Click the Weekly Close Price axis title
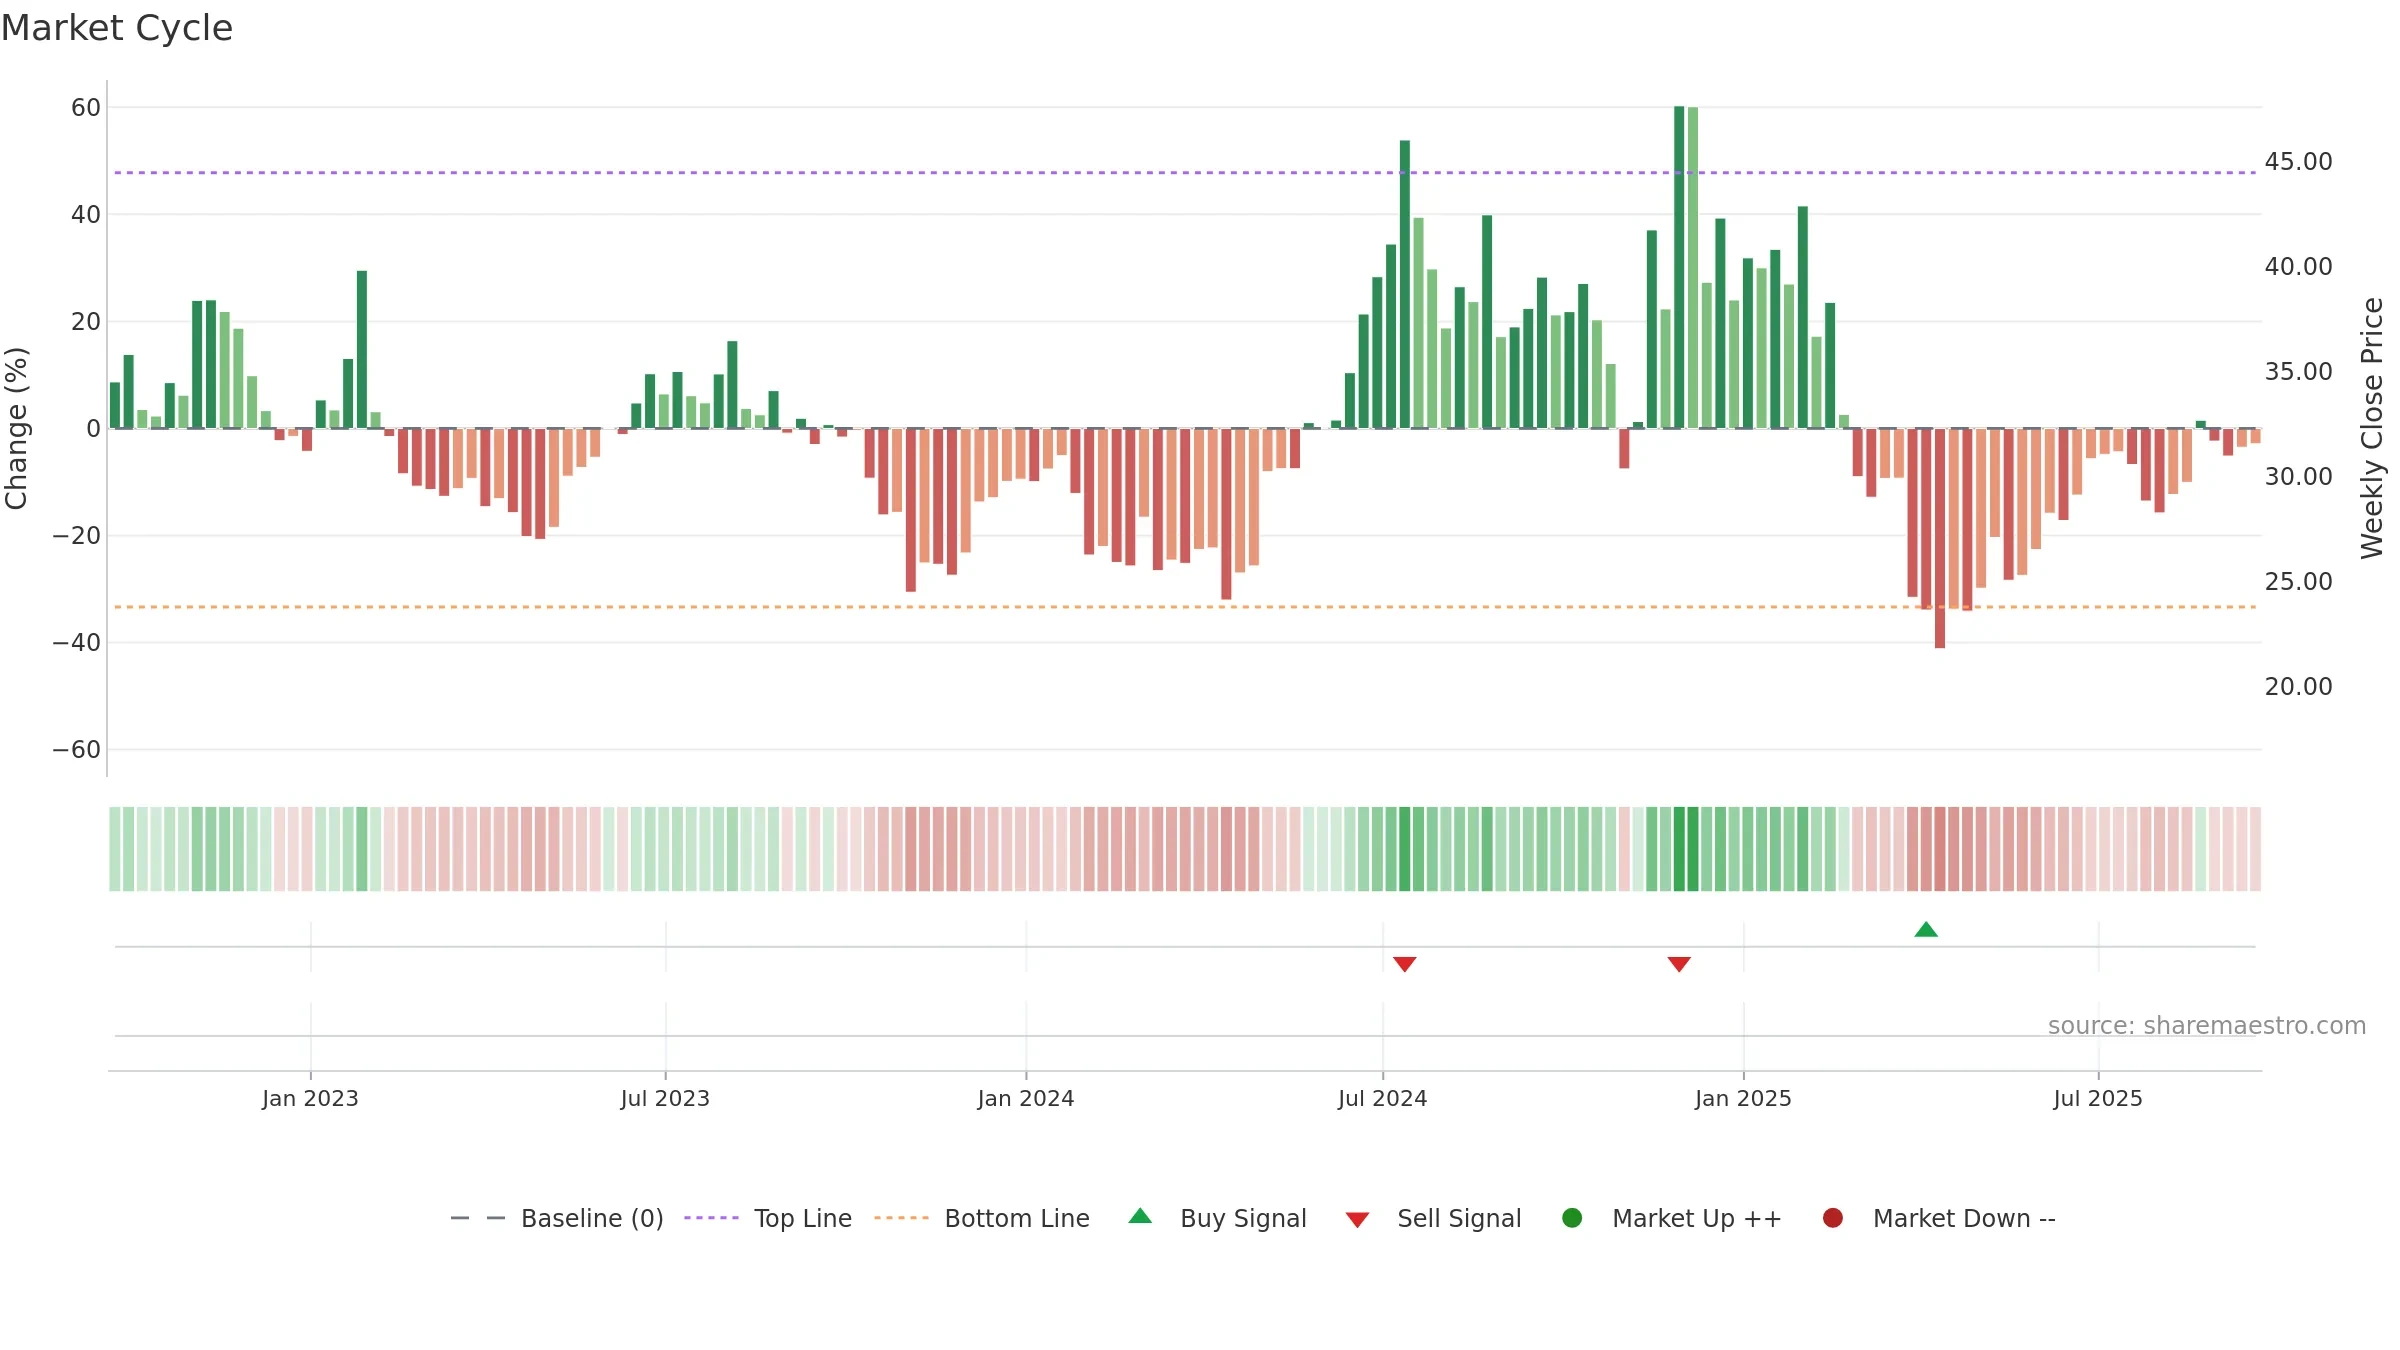2400x1350 pixels. 2372,428
